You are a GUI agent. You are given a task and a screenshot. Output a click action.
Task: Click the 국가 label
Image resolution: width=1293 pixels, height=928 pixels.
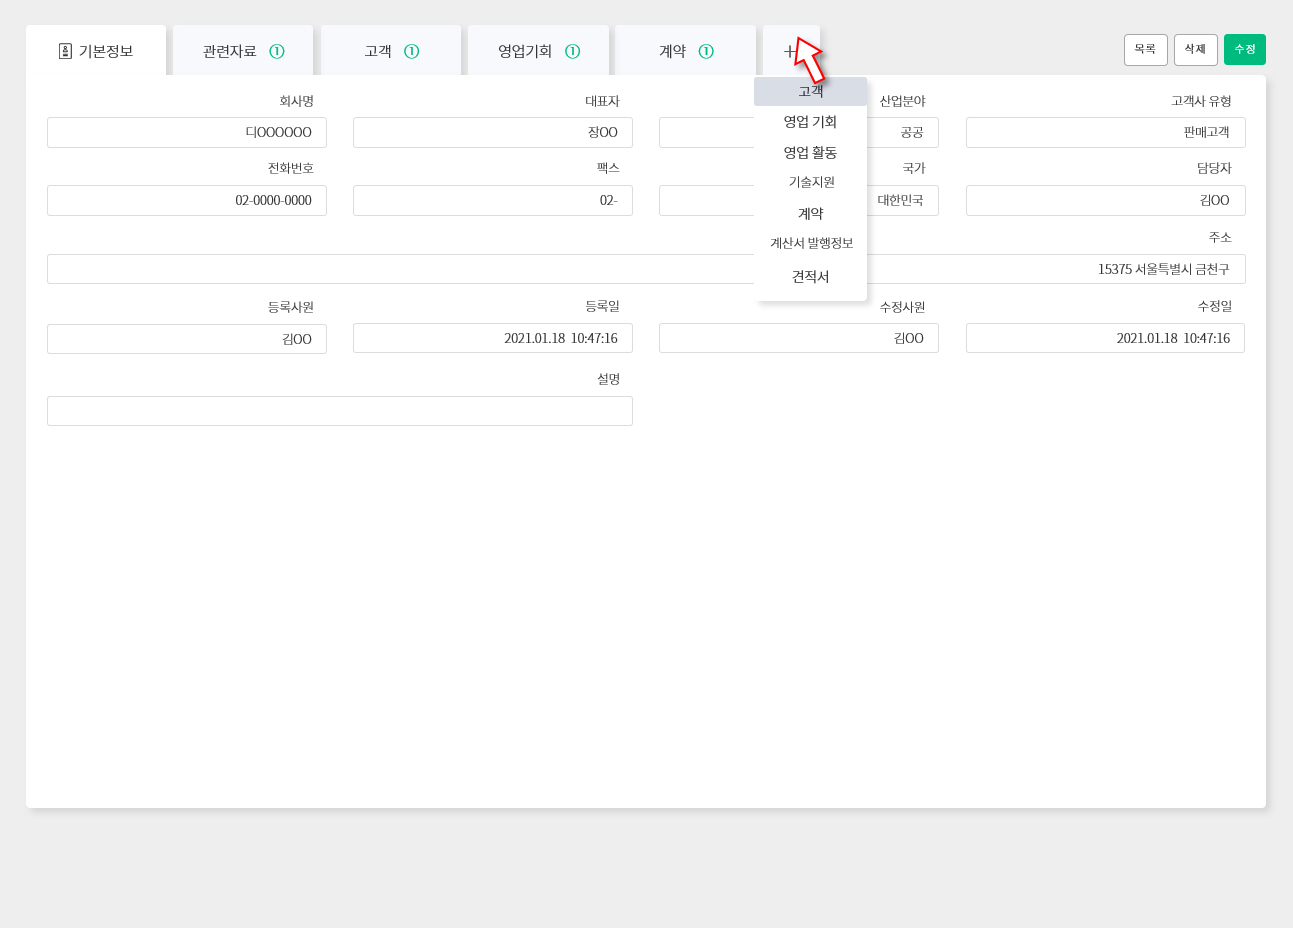(x=914, y=168)
